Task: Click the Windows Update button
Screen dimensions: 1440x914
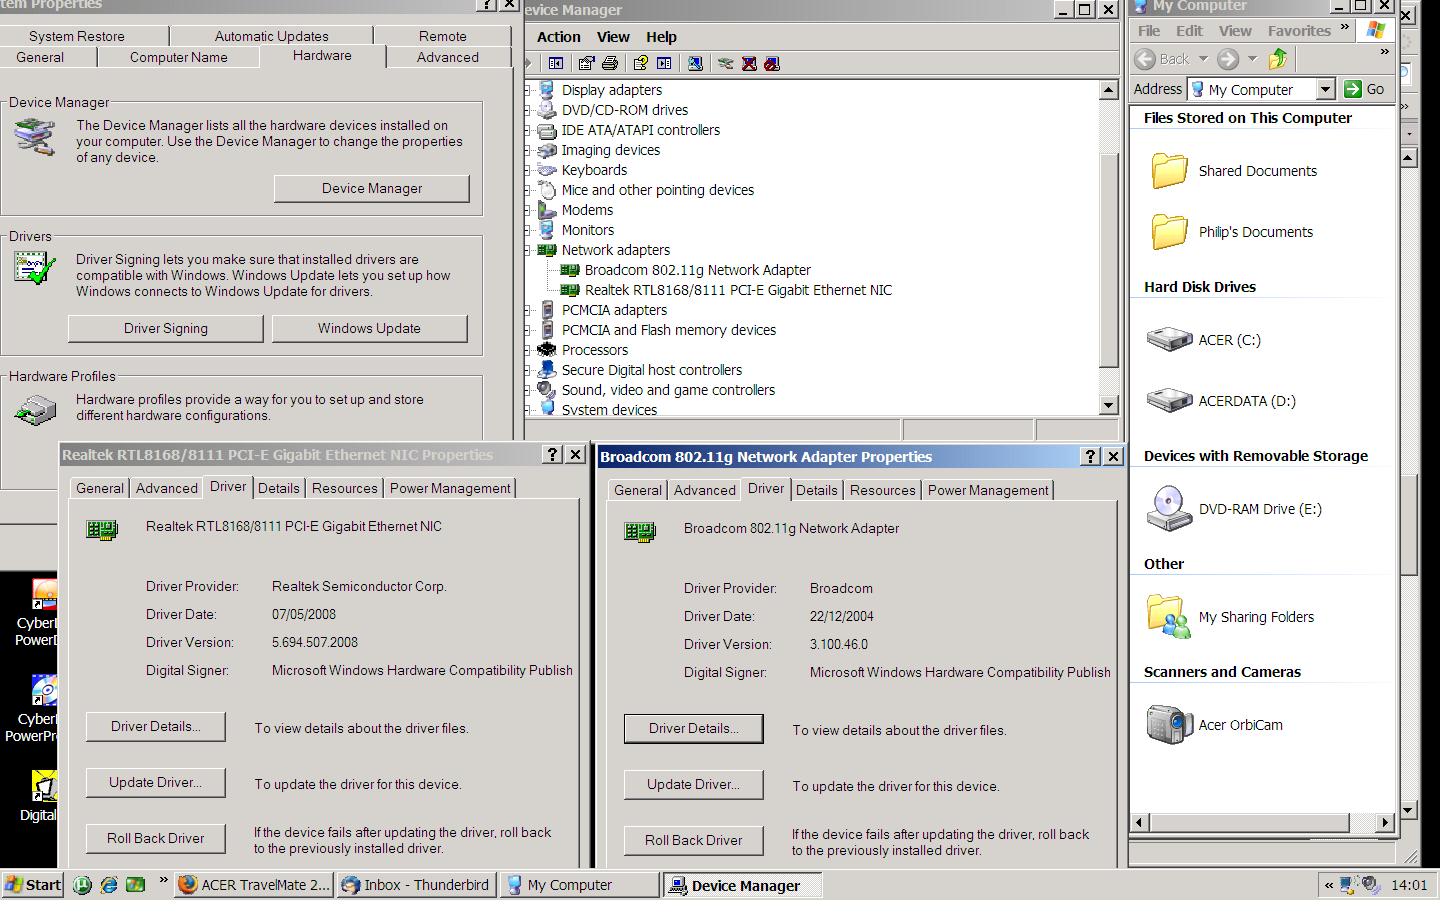Action: tap(369, 328)
